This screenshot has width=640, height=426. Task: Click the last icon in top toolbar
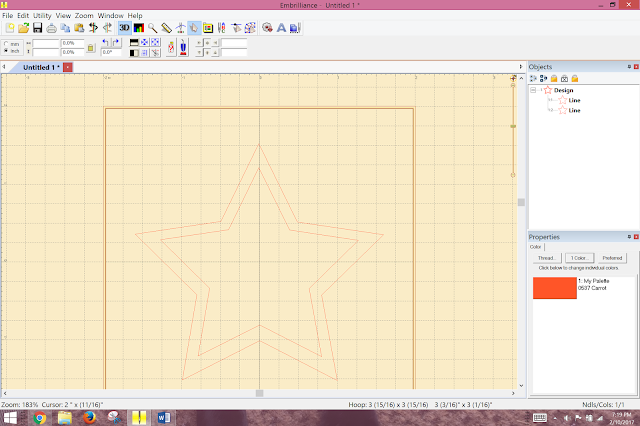[x=295, y=28]
